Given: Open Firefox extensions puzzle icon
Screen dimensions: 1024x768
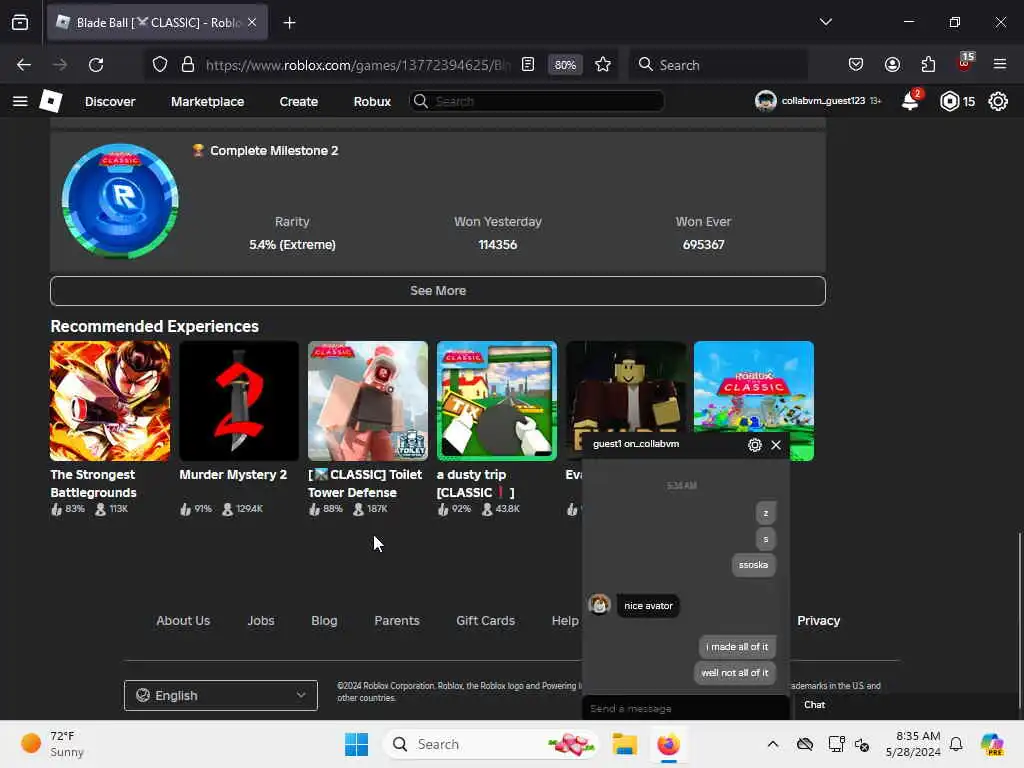Looking at the screenshot, I should pos(928,65).
